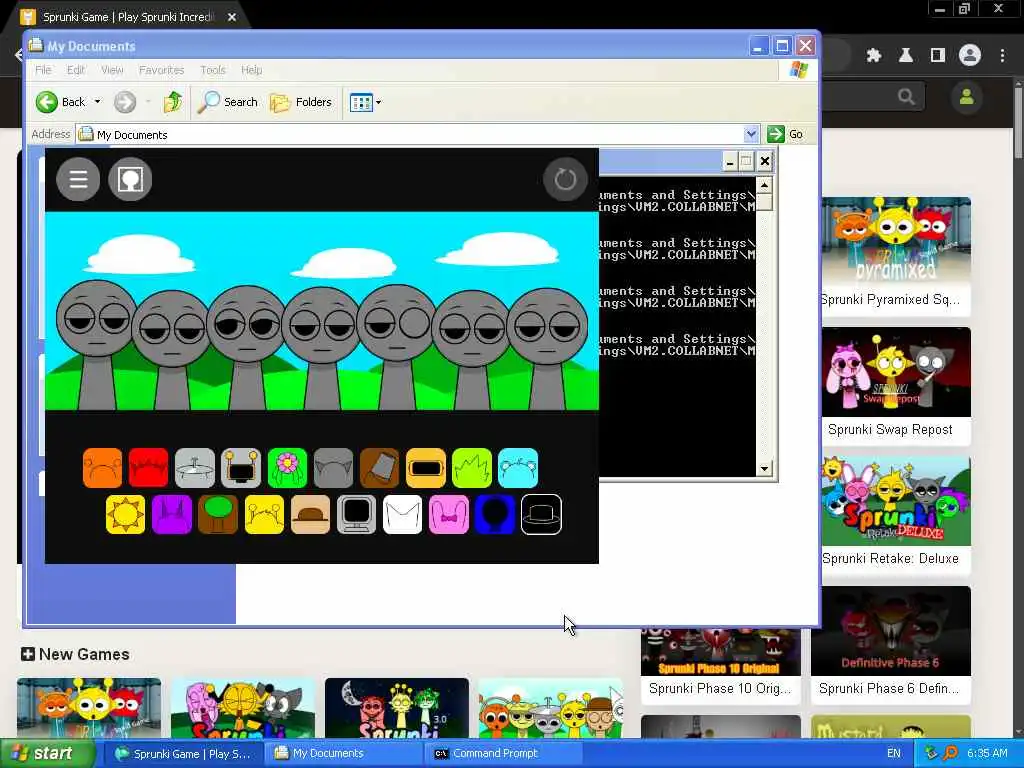Open Sprunki Phase 10 Original thumbnail
Screen dimensions: 1024x768
tap(720, 652)
